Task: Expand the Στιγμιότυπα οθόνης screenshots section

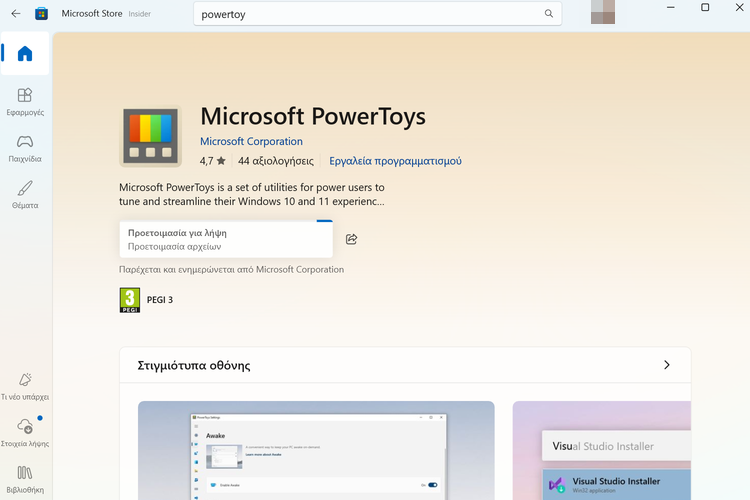Action: tap(667, 365)
